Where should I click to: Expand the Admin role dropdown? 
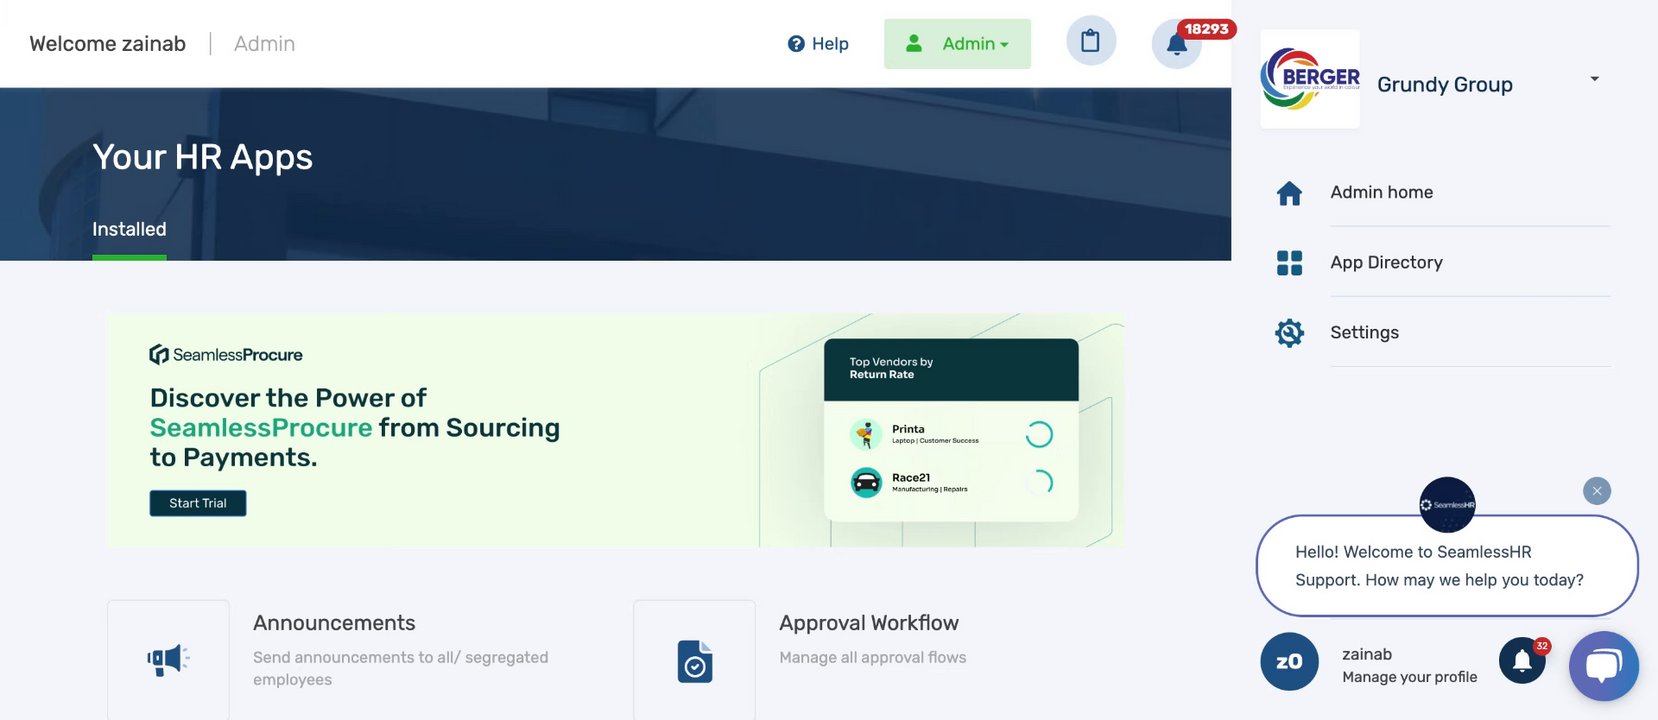coord(957,44)
